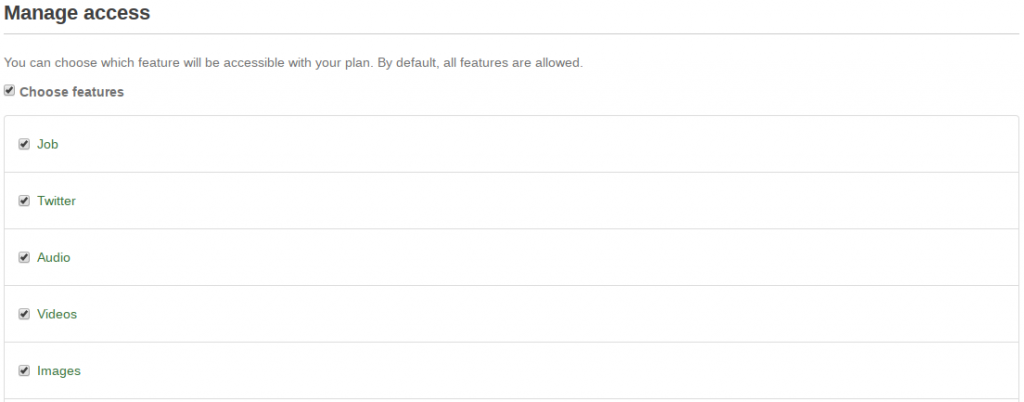1024x402 pixels.
Task: Disable the Images feature checkbox
Action: (x=24, y=371)
